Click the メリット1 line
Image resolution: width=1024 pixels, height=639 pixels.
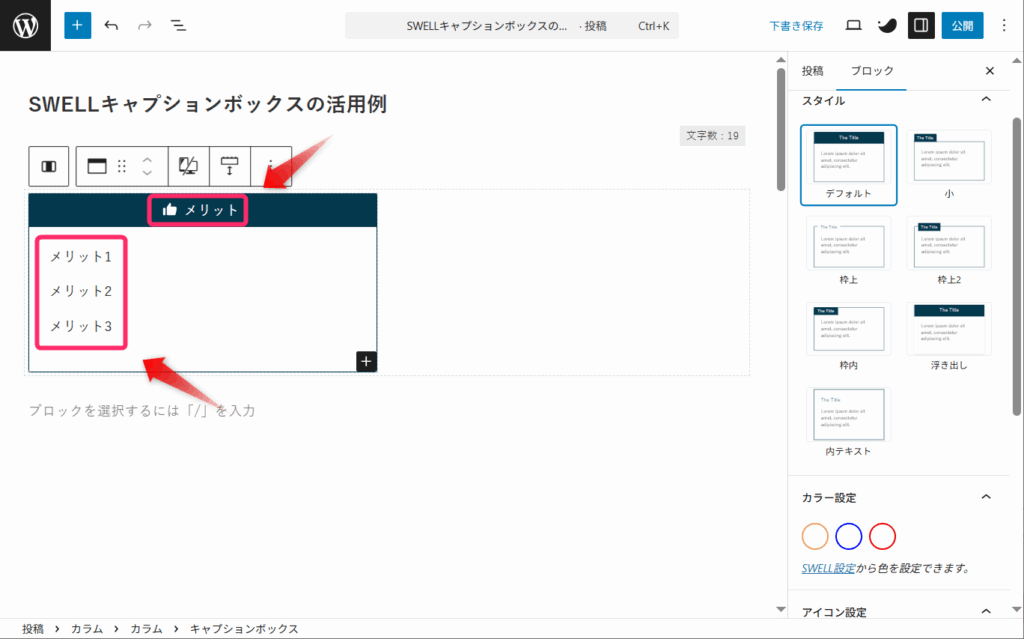[81, 257]
